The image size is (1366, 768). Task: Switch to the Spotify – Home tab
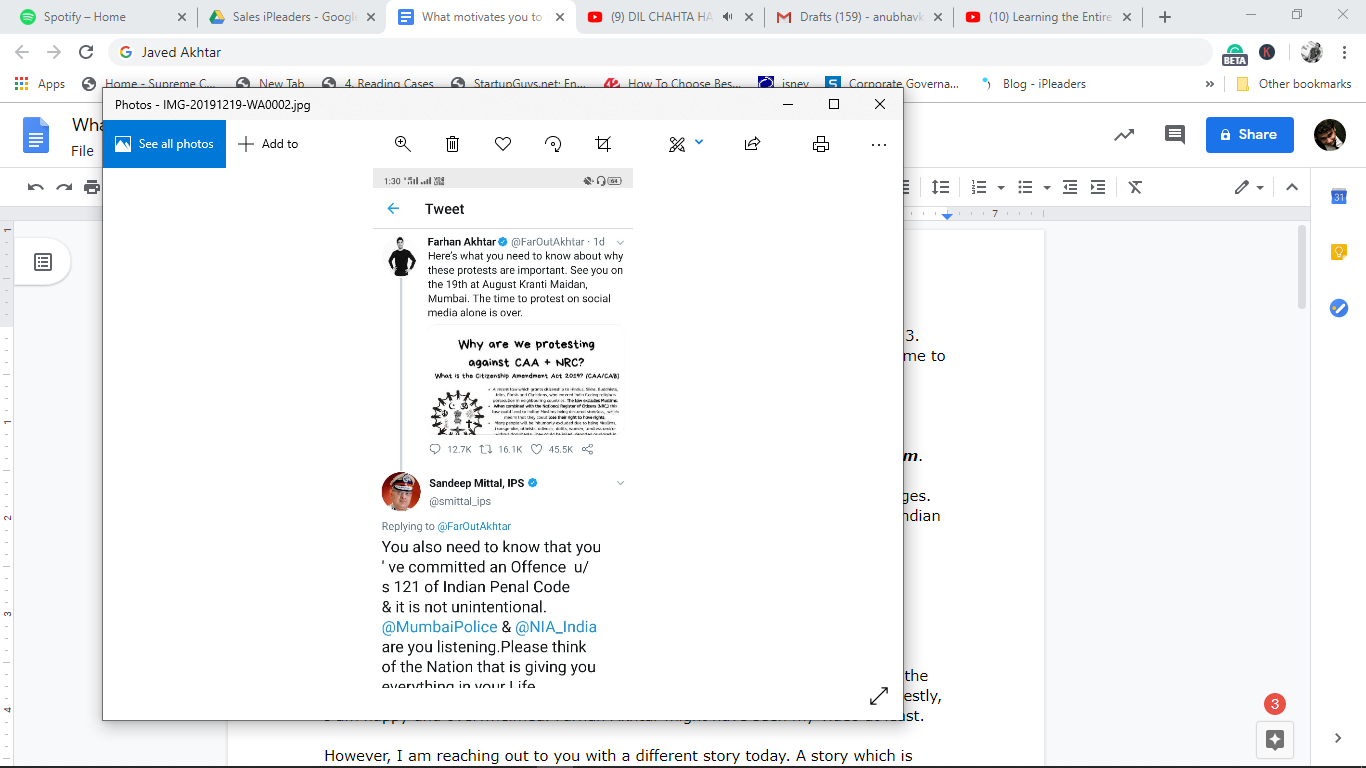tap(98, 17)
